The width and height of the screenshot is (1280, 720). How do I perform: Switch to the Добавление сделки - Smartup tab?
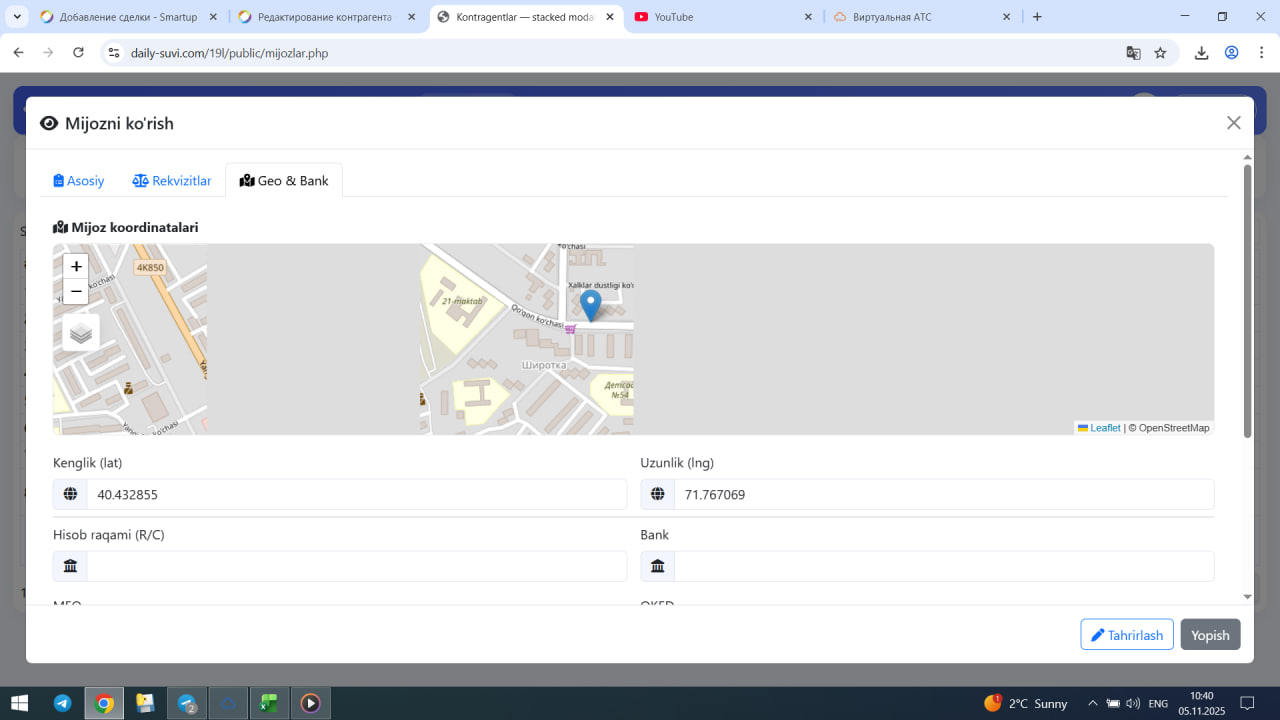128,17
